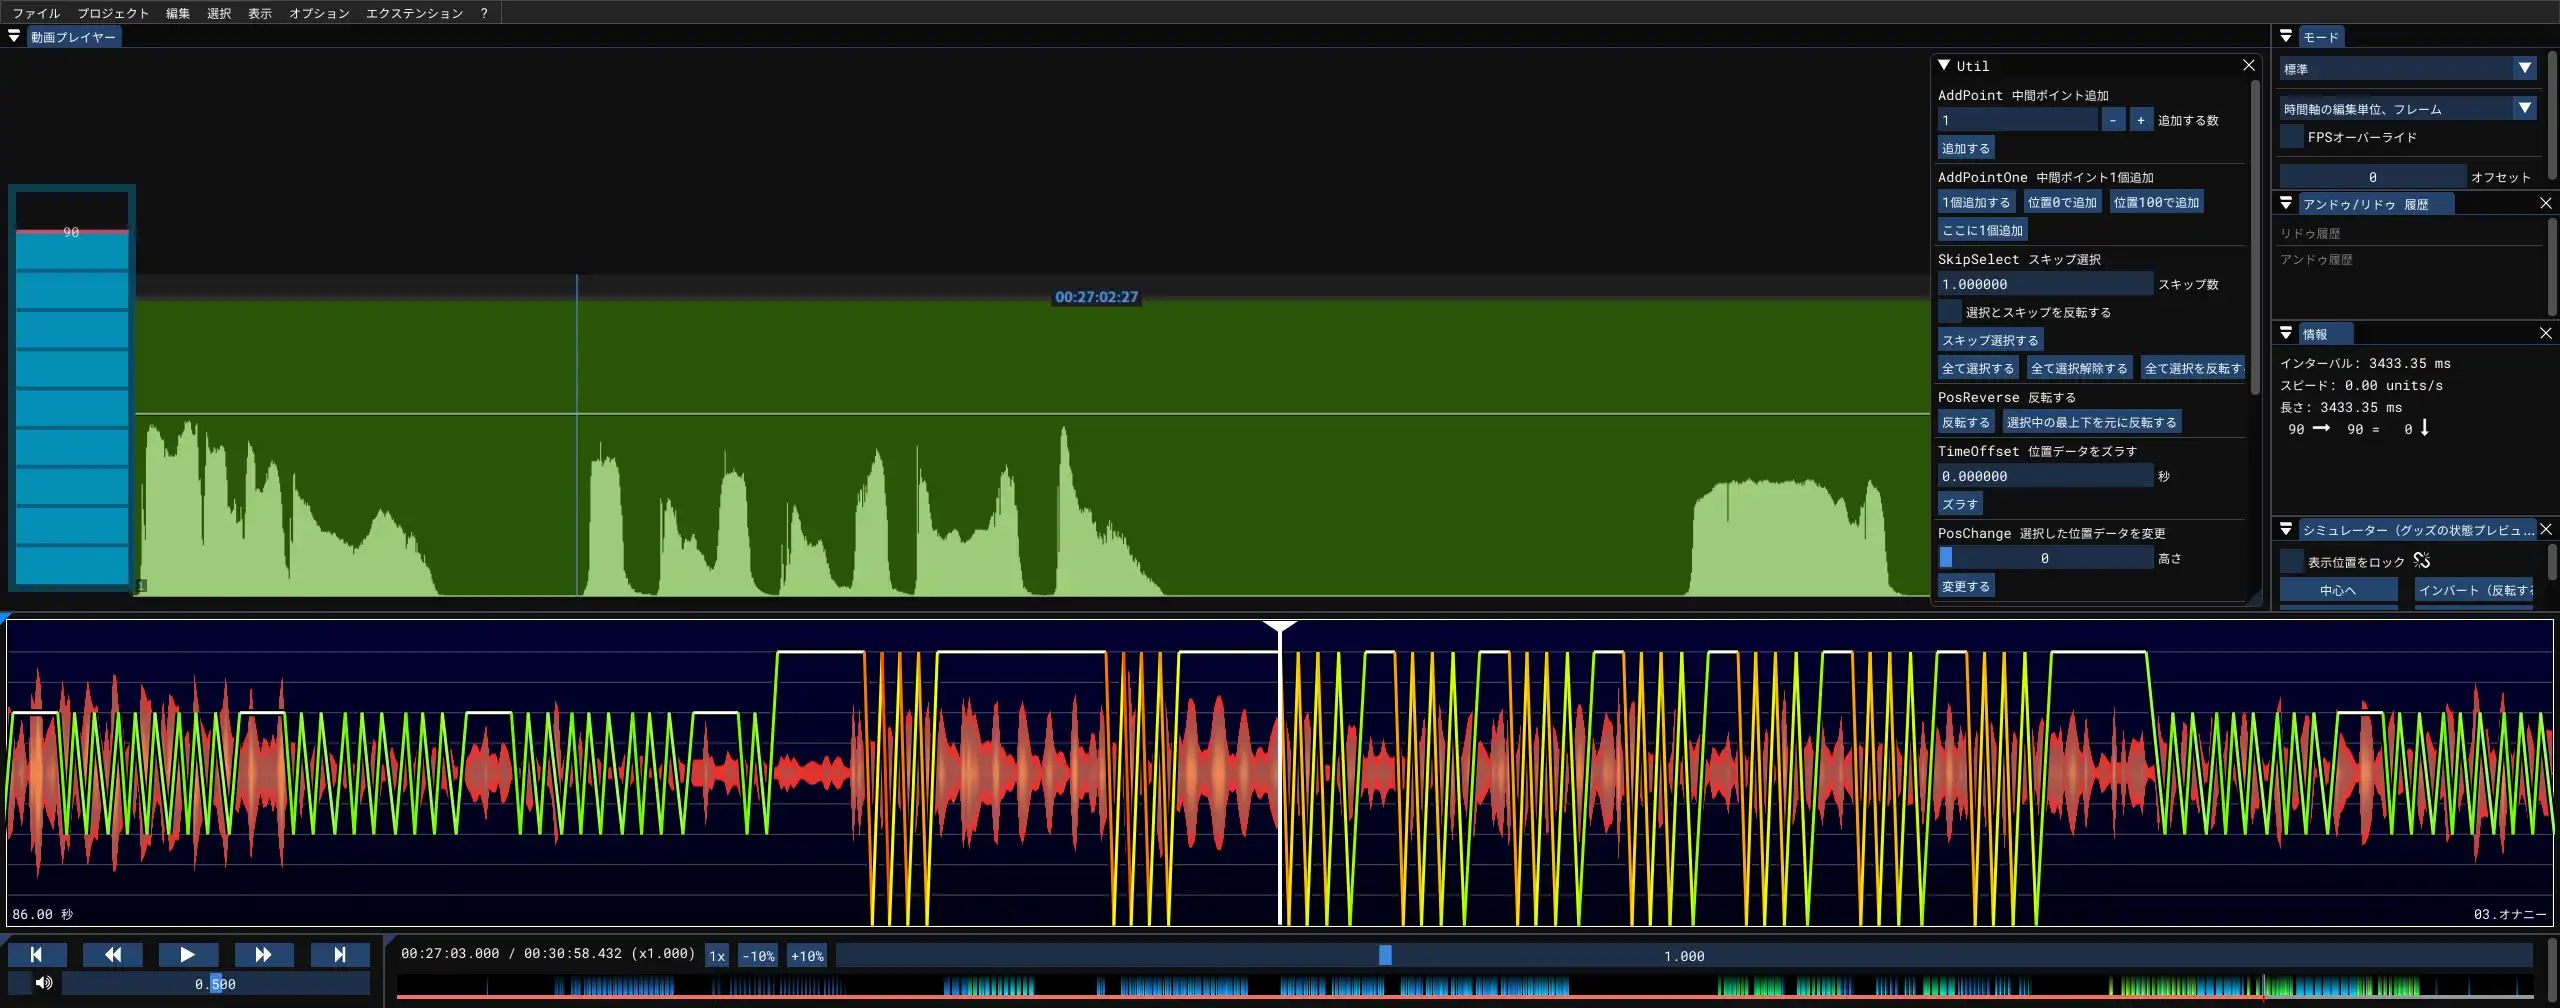Open the 動画プレイヤー panel triangle menu
This screenshot has width=2560, height=1008.
(x=14, y=37)
